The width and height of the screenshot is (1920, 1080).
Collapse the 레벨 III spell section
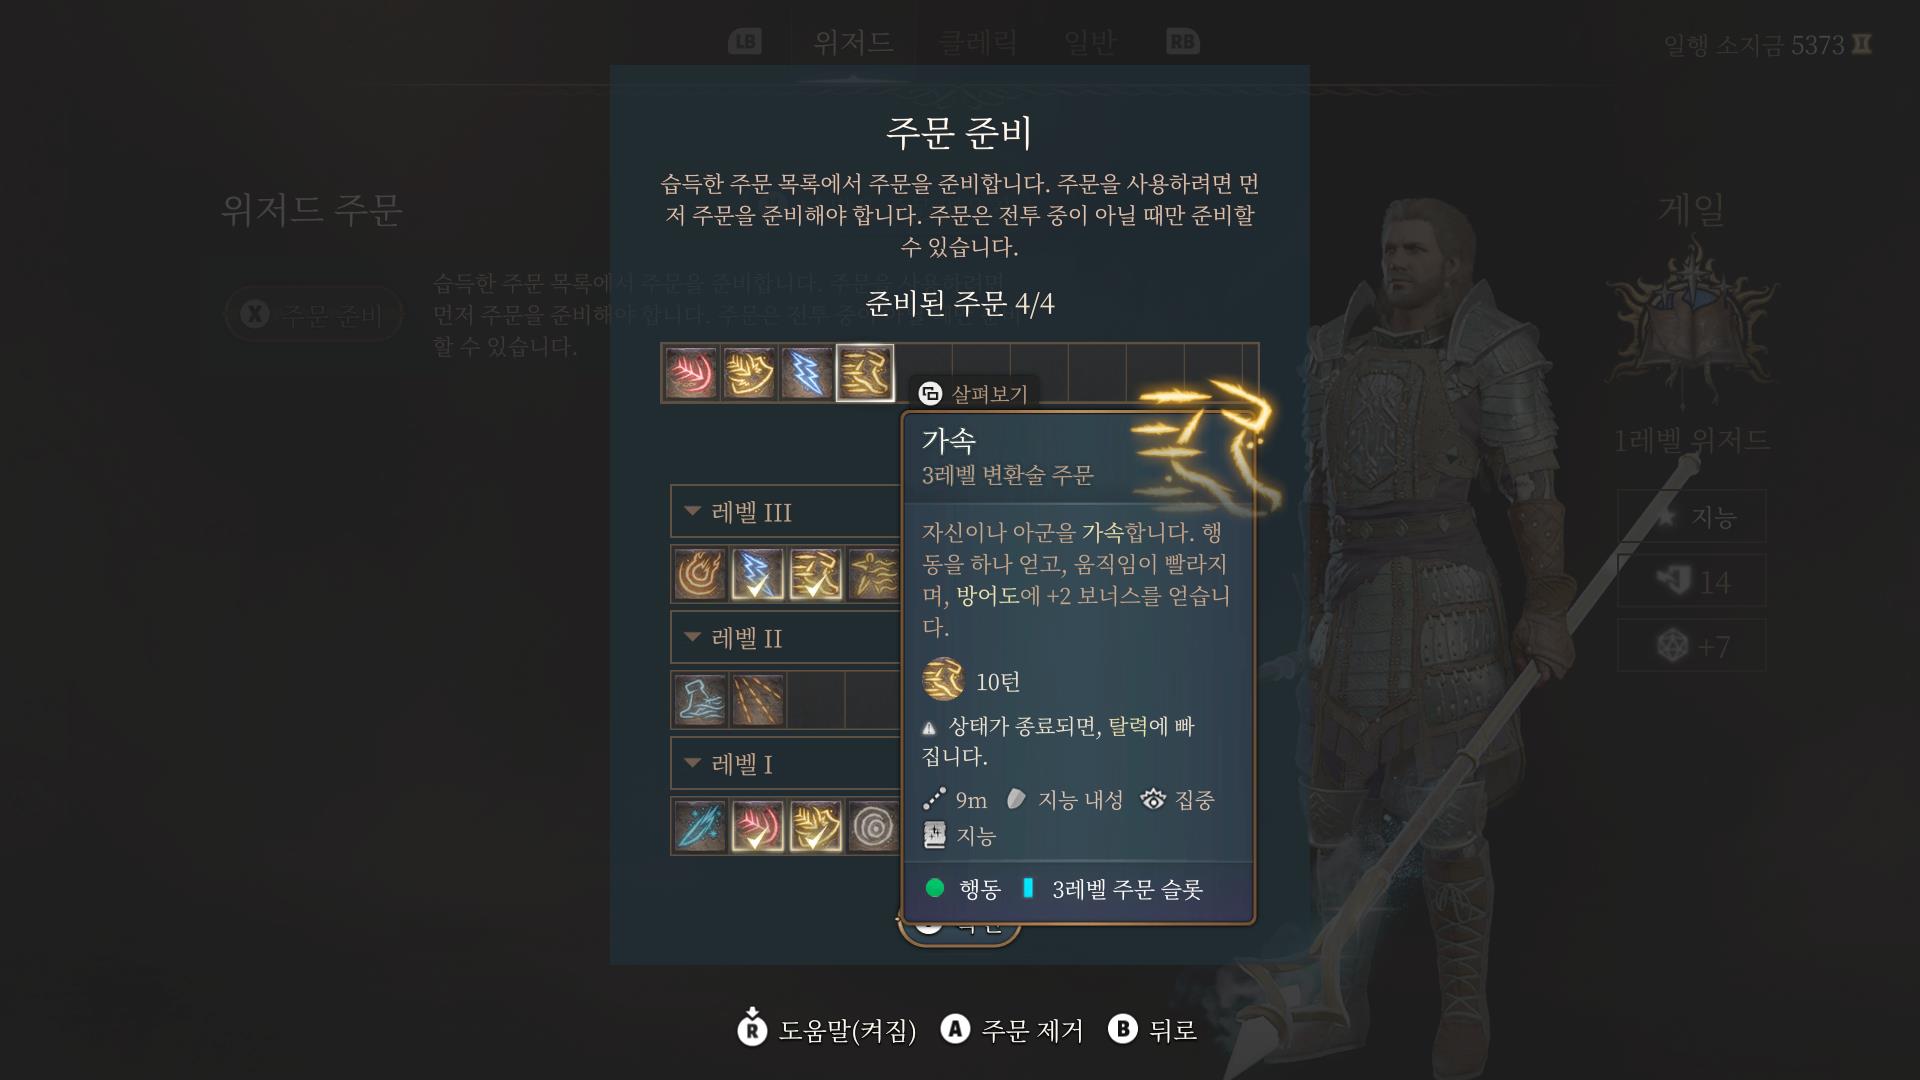click(786, 512)
